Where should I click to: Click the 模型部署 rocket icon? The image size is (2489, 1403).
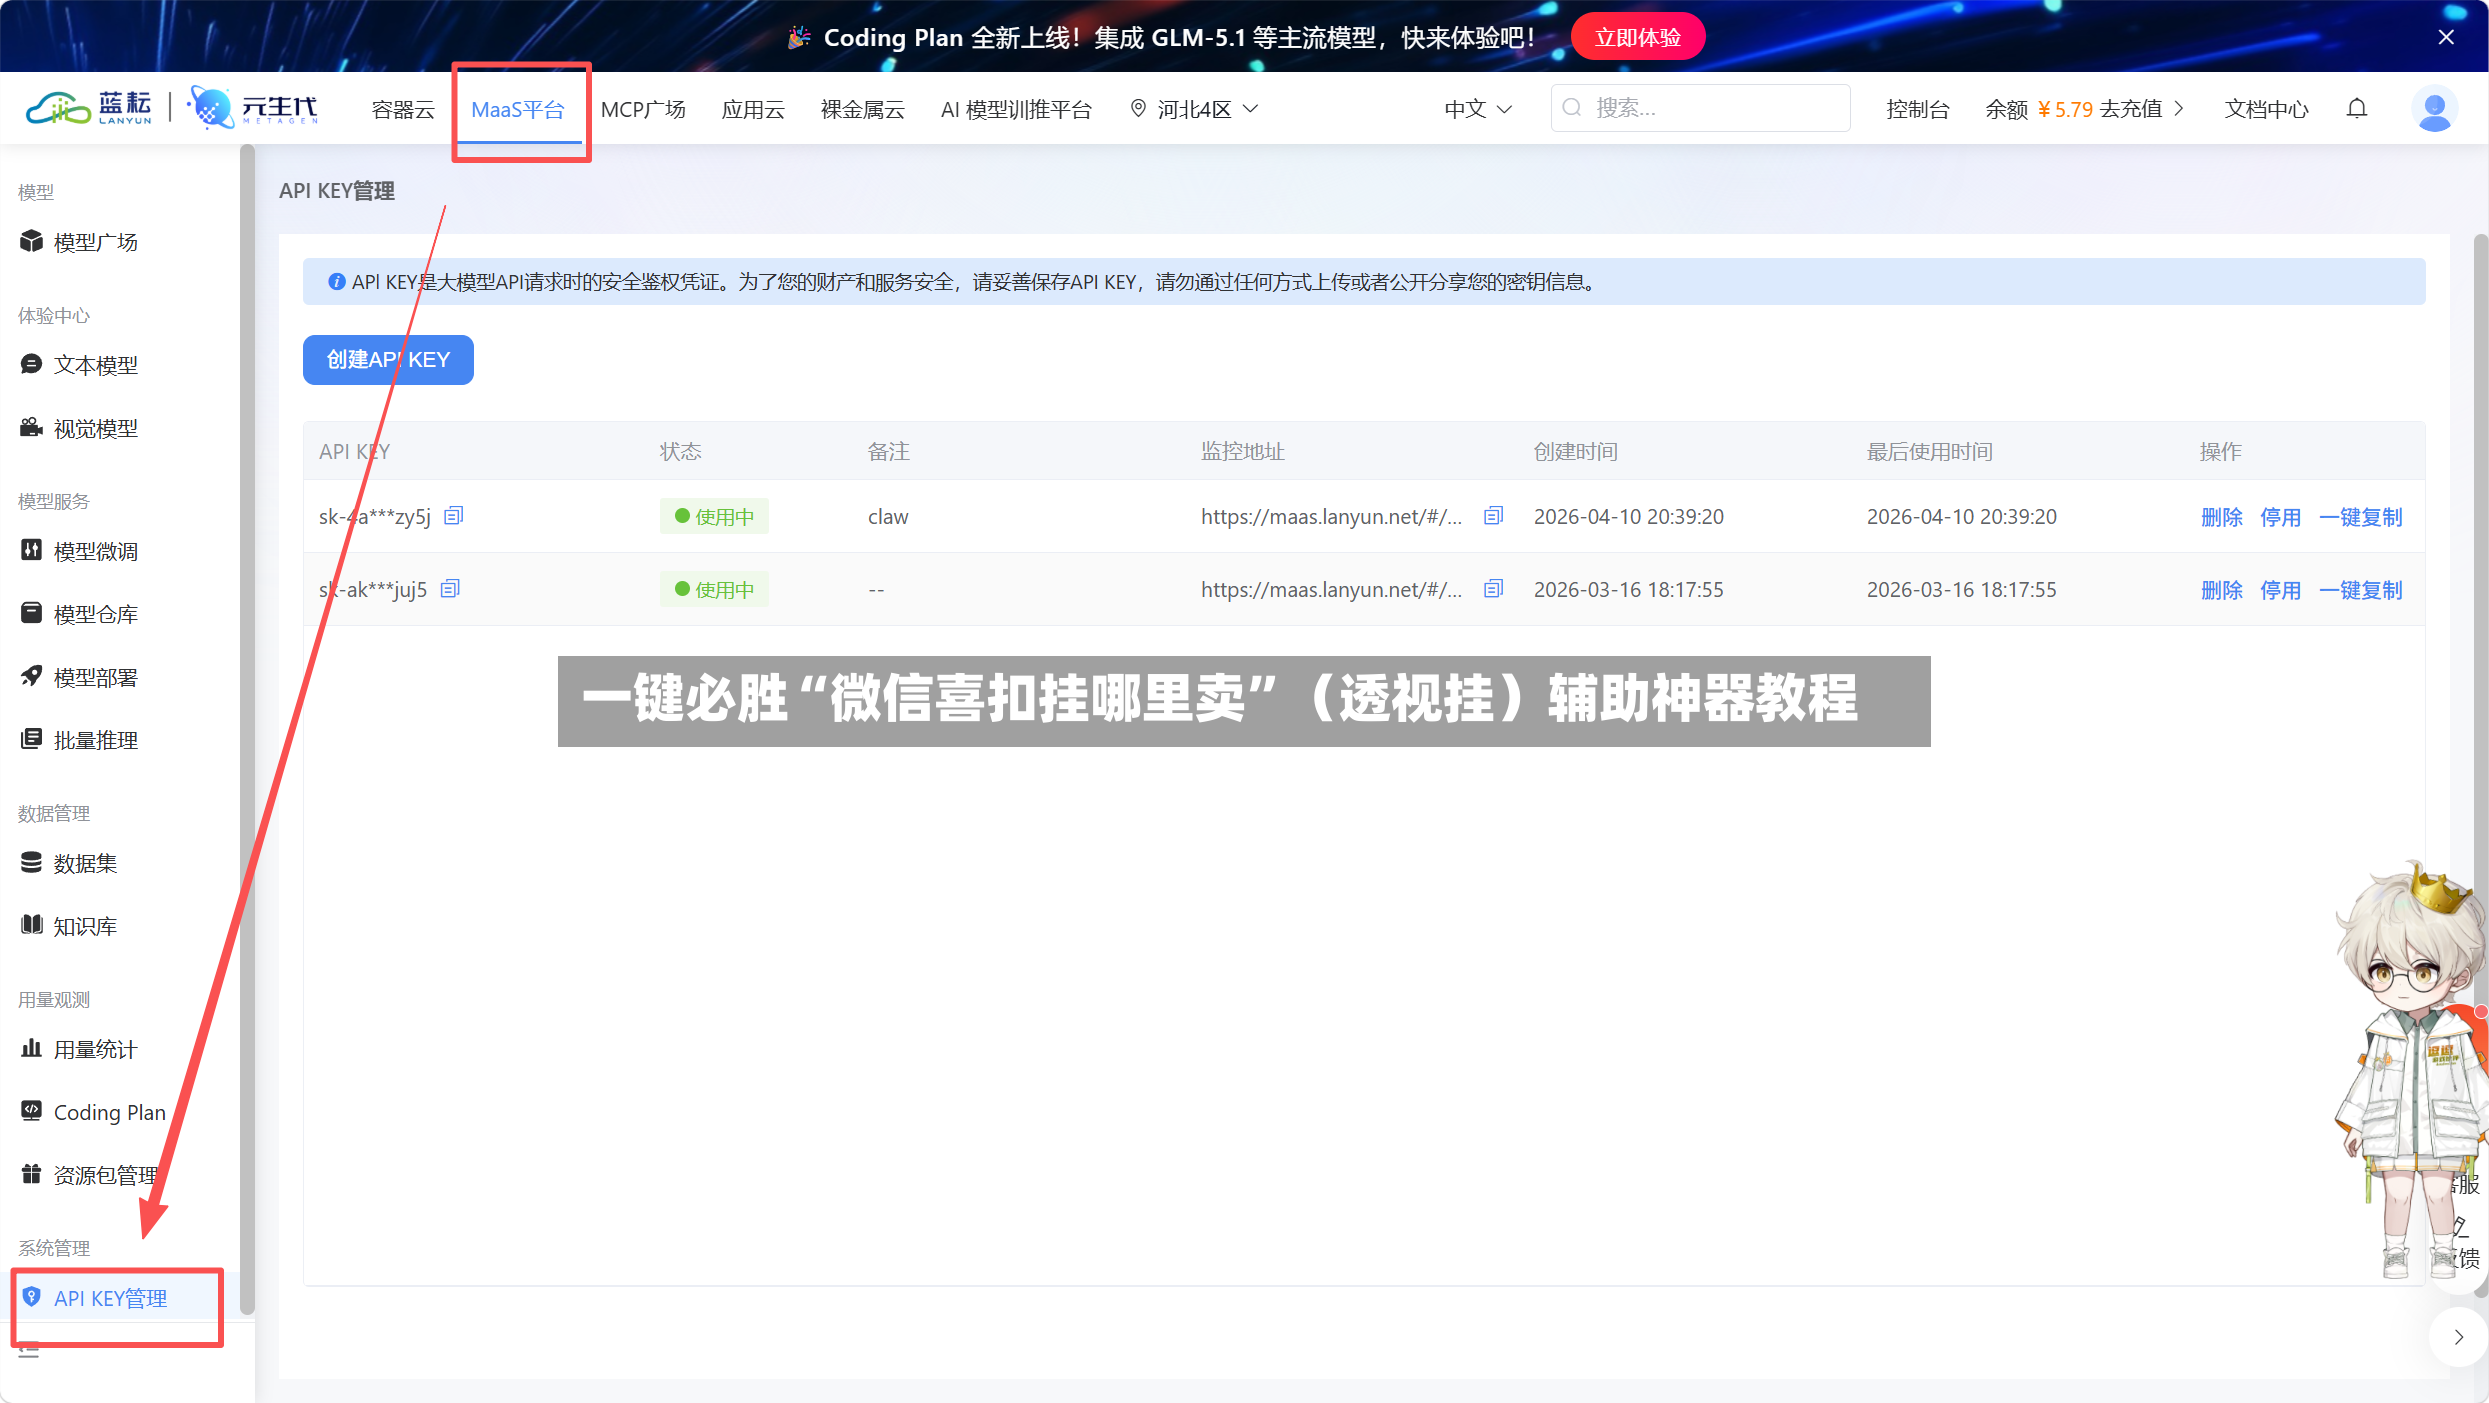point(32,676)
